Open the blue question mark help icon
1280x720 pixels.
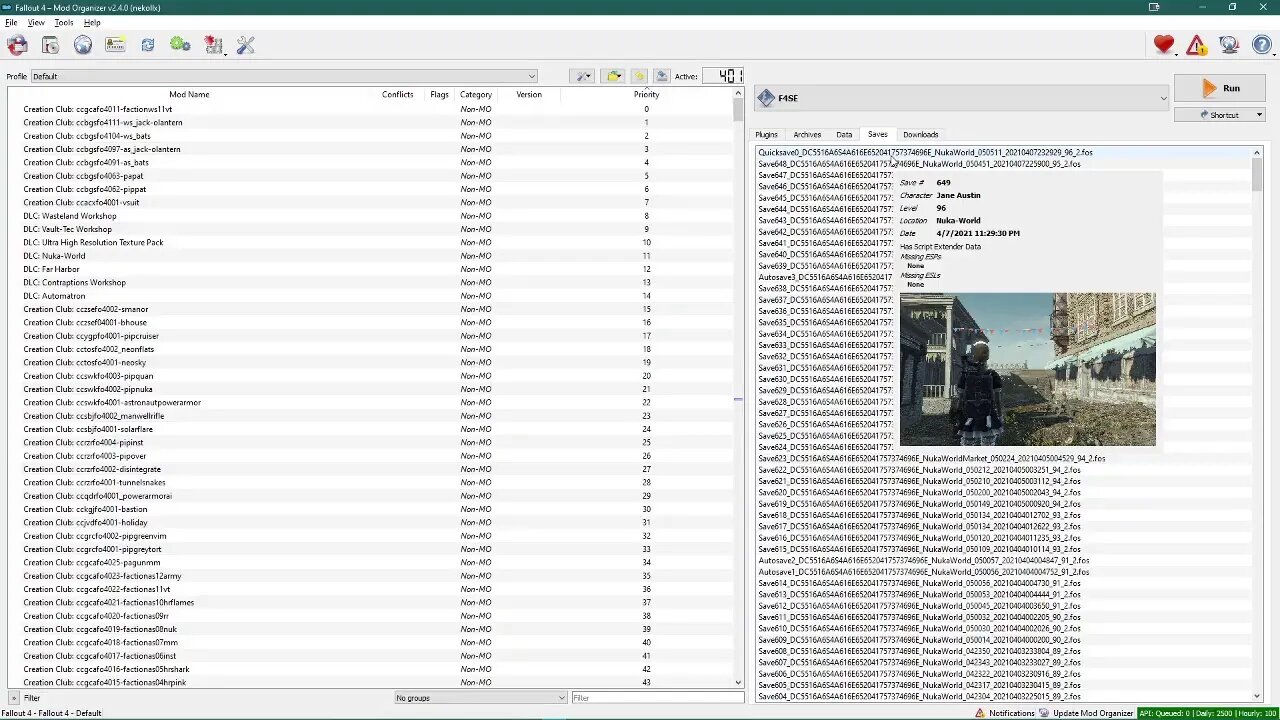tap(1261, 45)
